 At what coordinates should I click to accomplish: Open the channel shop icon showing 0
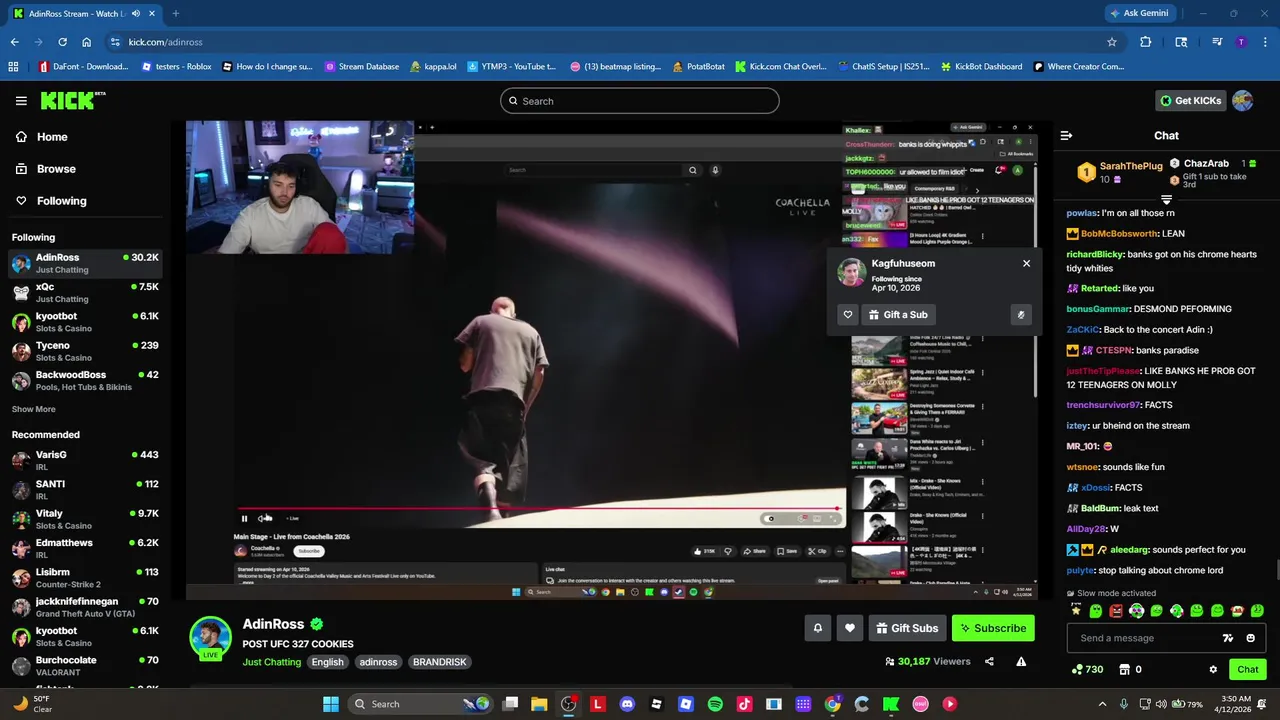[x=1130, y=669]
